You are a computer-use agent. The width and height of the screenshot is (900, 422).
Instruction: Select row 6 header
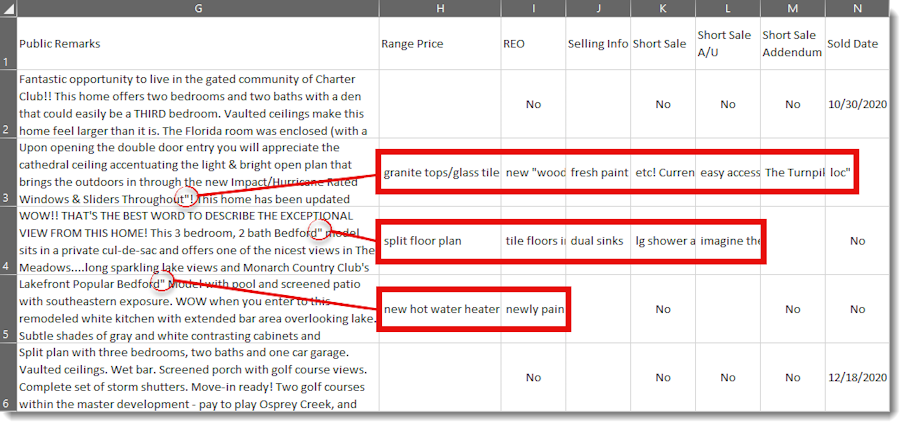point(8,377)
